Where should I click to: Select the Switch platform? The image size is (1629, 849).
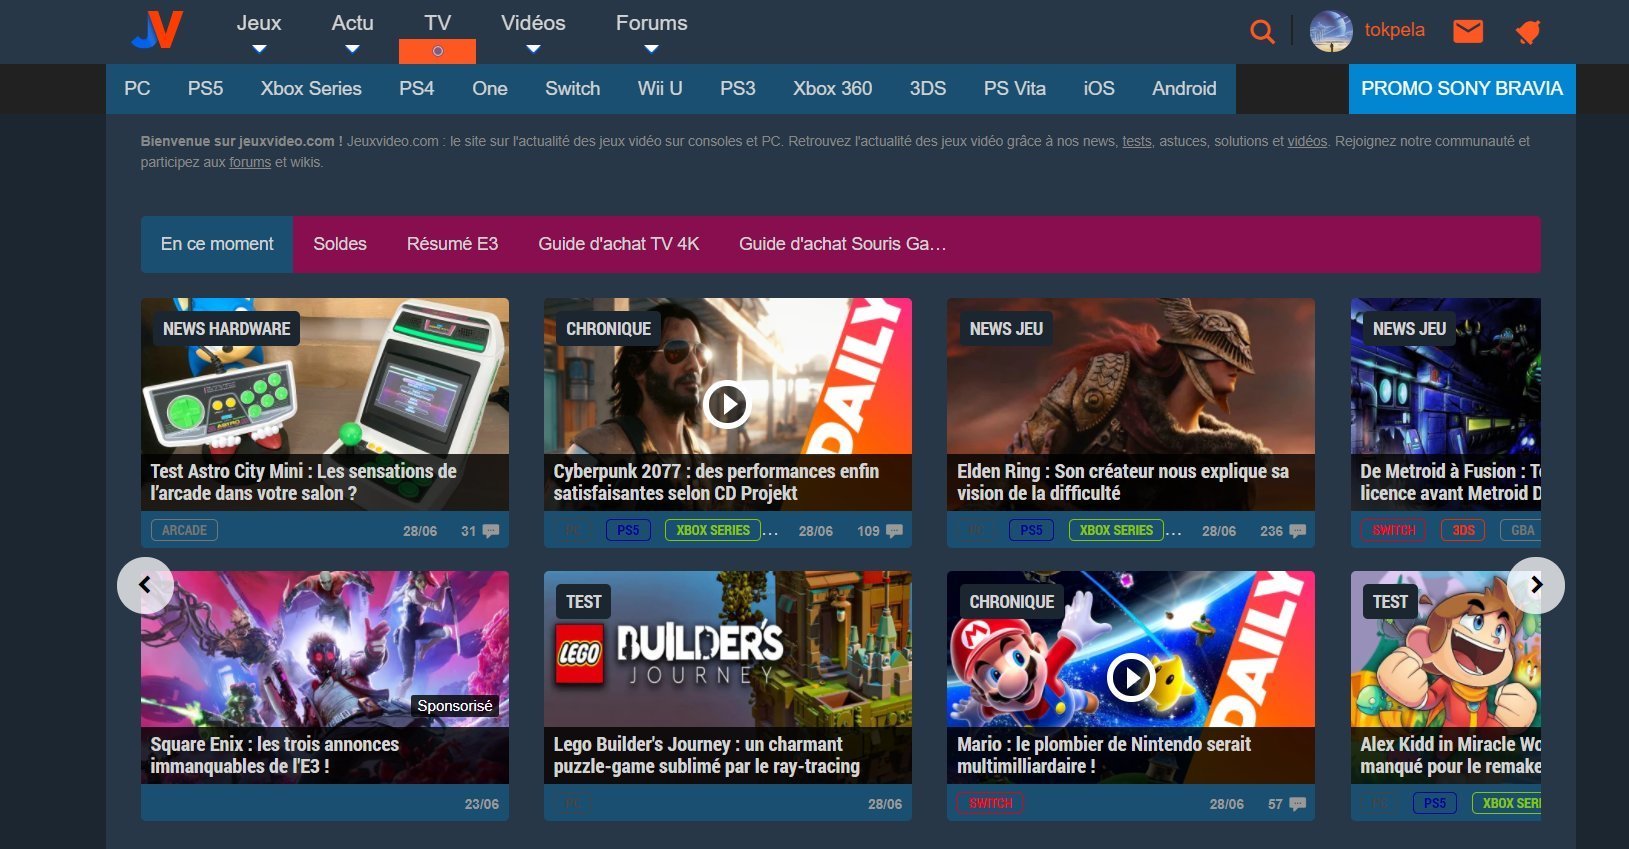[572, 89]
